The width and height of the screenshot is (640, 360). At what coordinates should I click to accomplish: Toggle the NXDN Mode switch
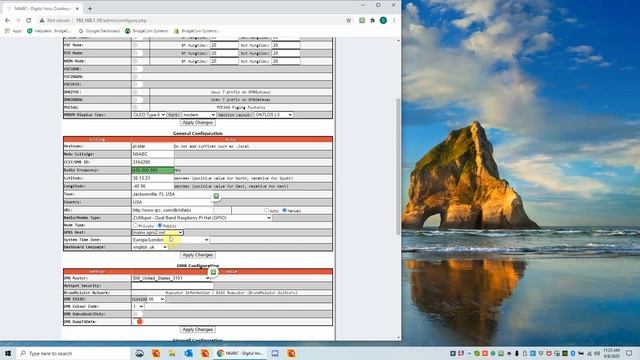tap(138, 61)
